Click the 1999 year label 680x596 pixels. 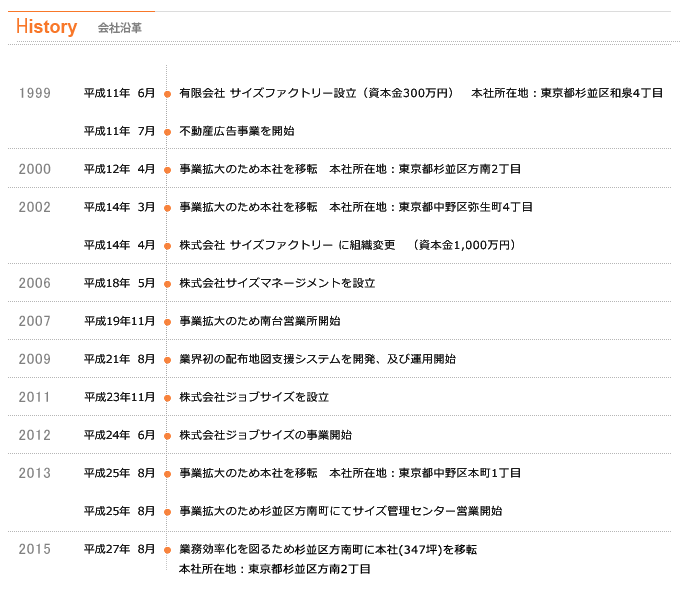(x=35, y=93)
